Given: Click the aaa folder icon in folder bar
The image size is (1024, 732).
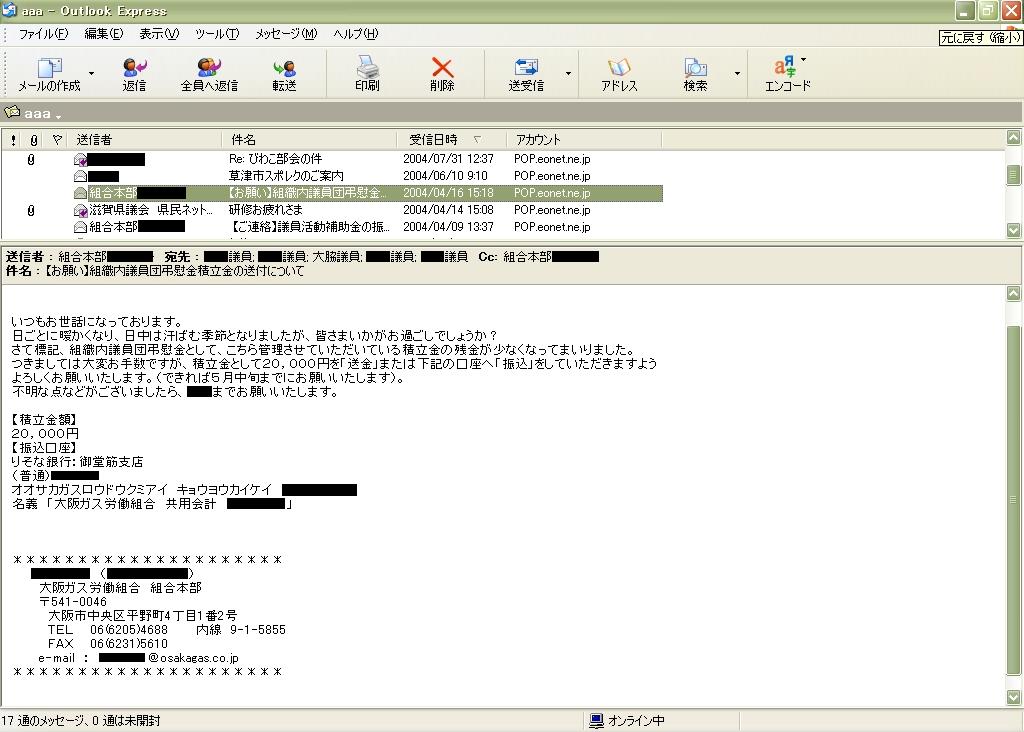Looking at the screenshot, I should (12, 112).
